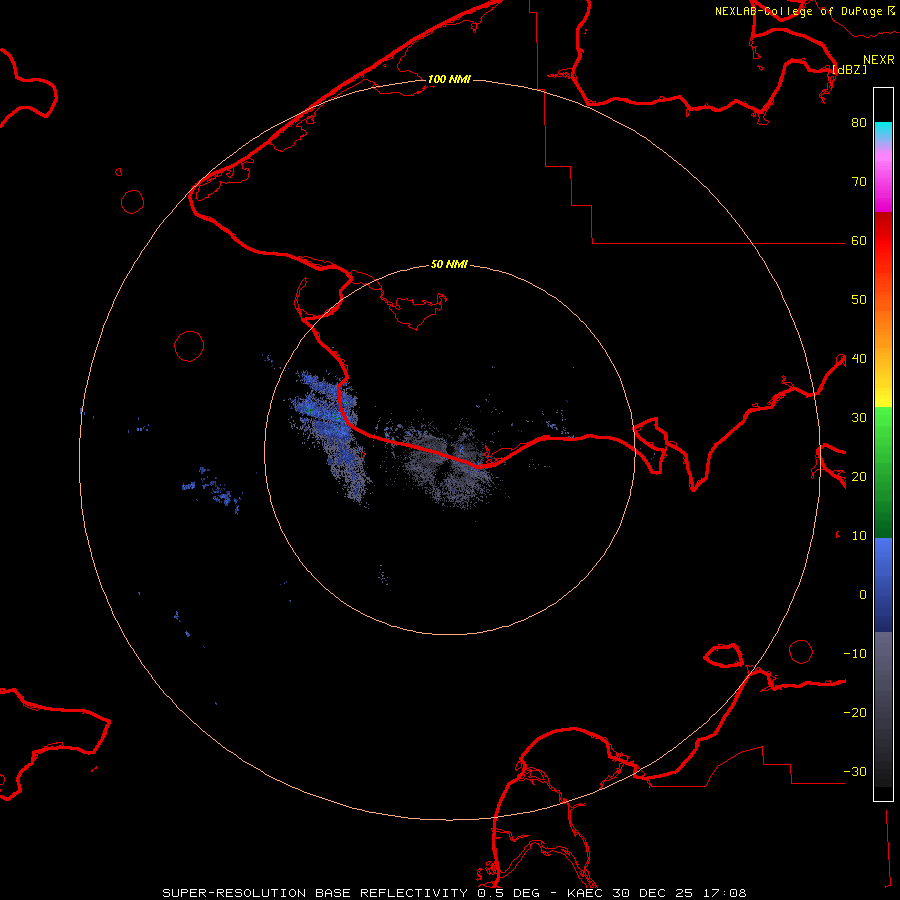Click the "KAEC 30 DEC 25 17:08" timestamp text

(657, 893)
